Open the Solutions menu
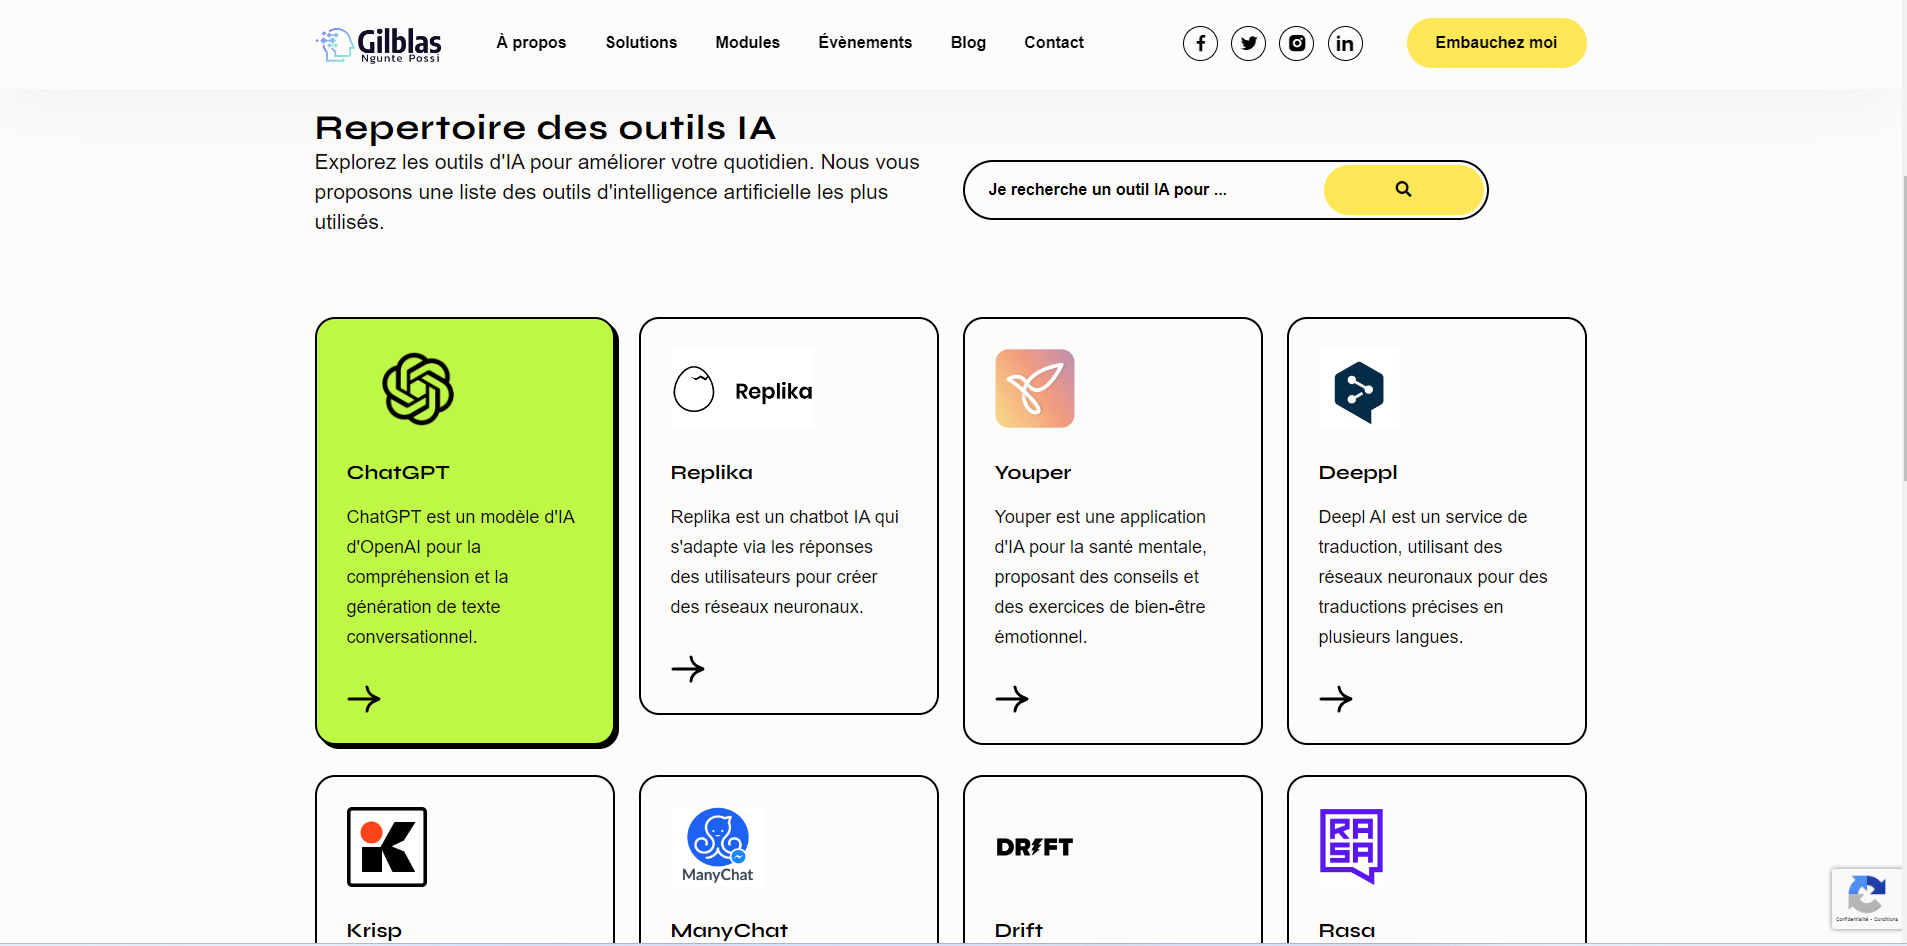Viewport: 1907px width, 946px height. point(641,43)
